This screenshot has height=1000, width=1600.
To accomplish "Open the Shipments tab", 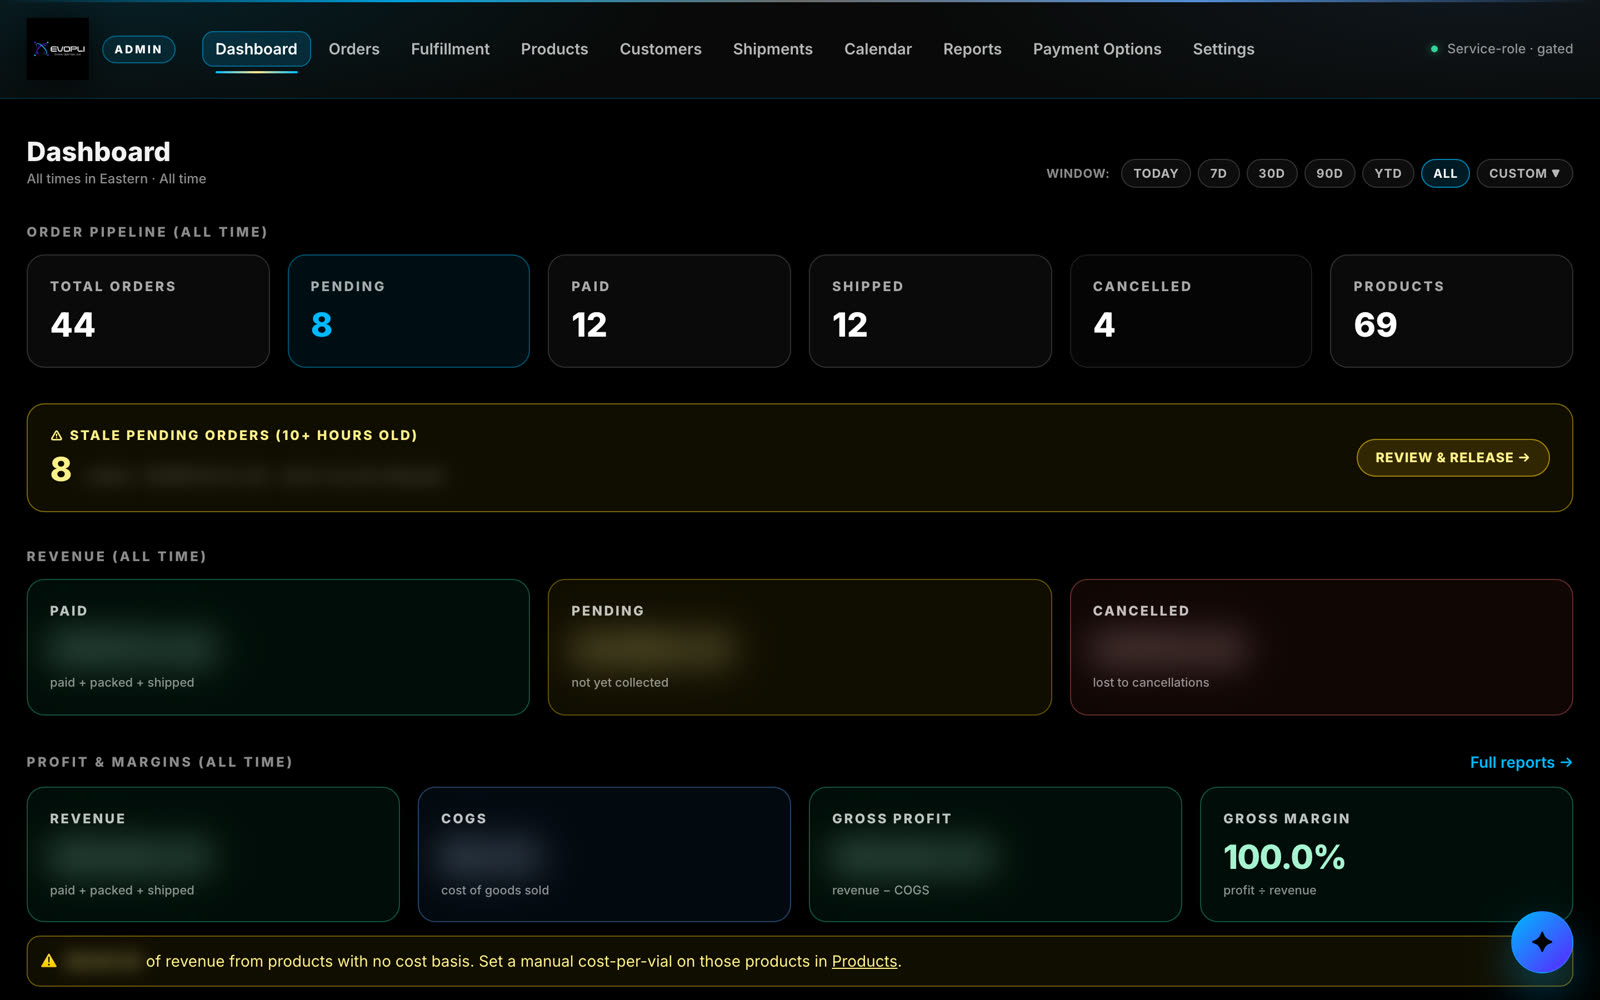I will 772,49.
